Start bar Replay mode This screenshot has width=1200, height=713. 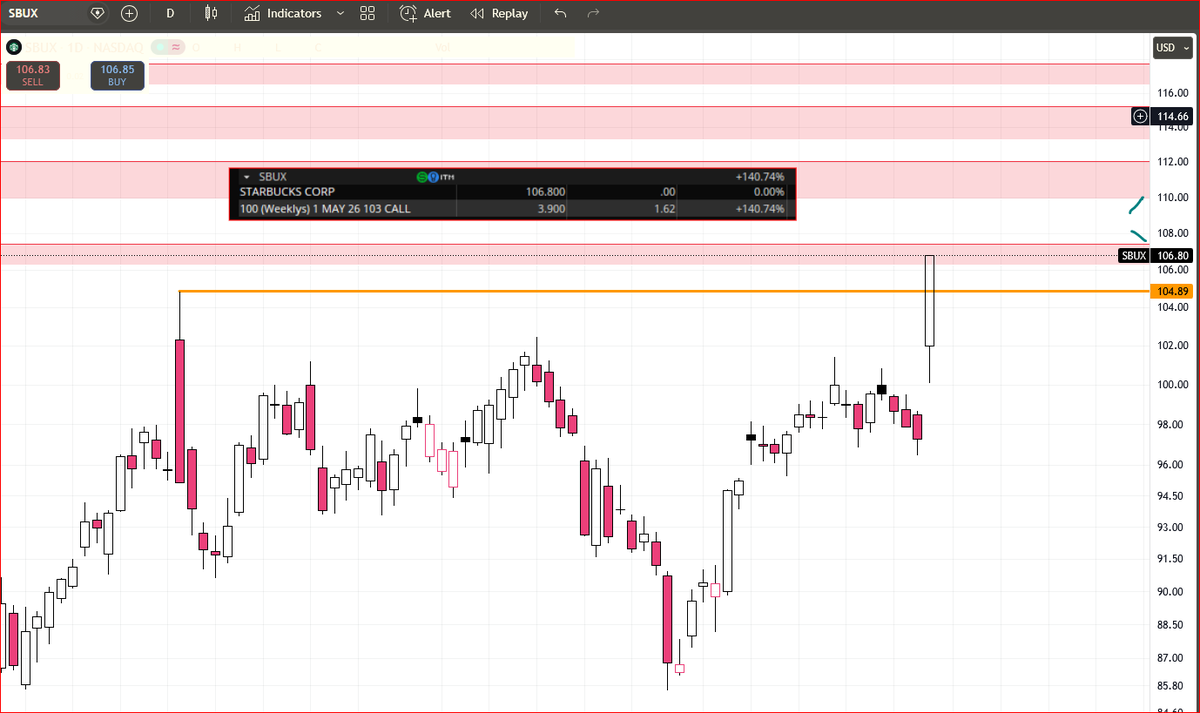[x=510, y=14]
